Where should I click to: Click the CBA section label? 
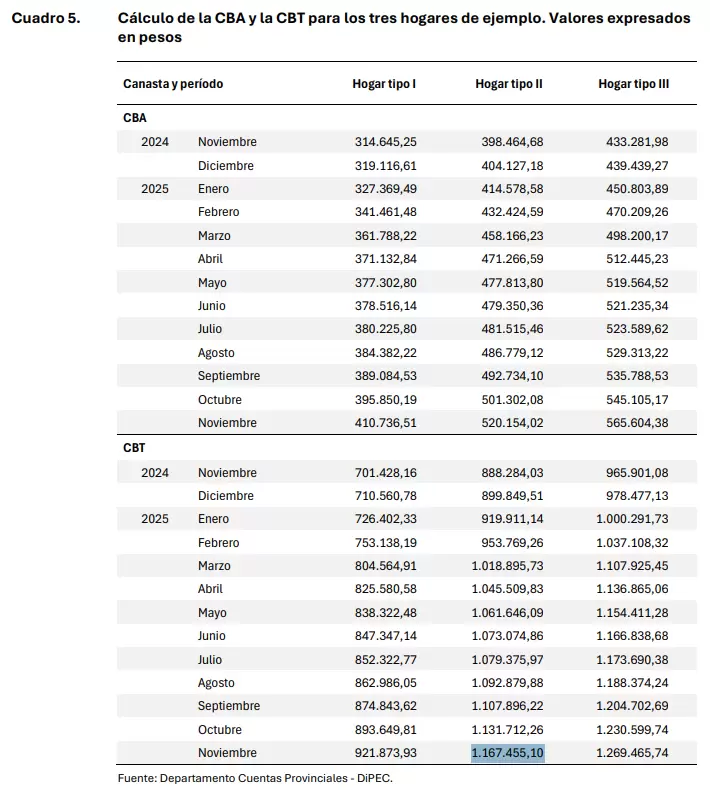(x=135, y=118)
